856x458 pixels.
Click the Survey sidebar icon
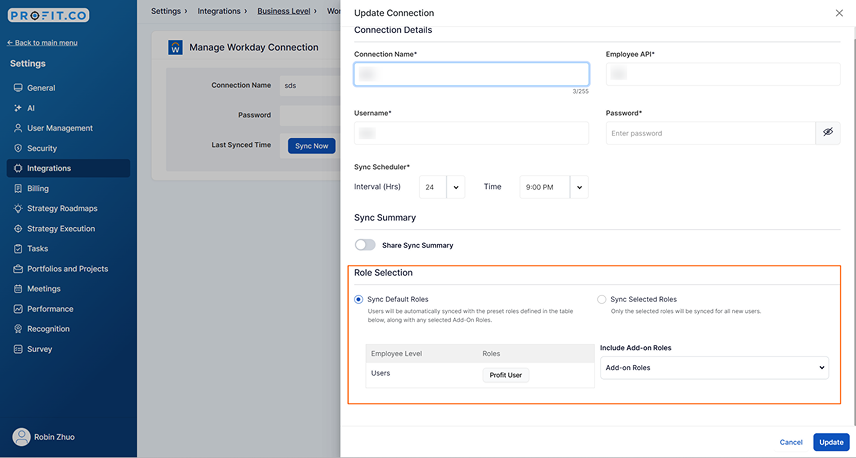click(x=18, y=349)
